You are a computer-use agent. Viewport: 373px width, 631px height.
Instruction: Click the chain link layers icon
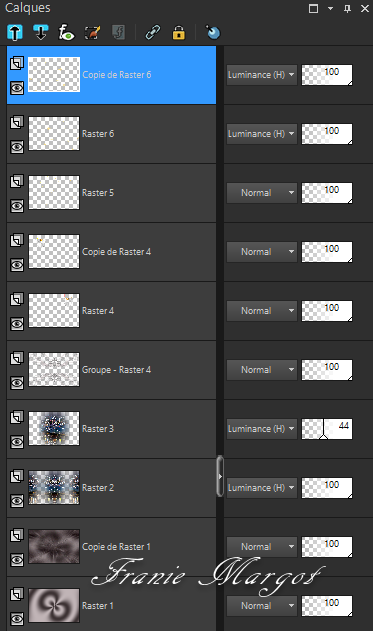coord(152,33)
